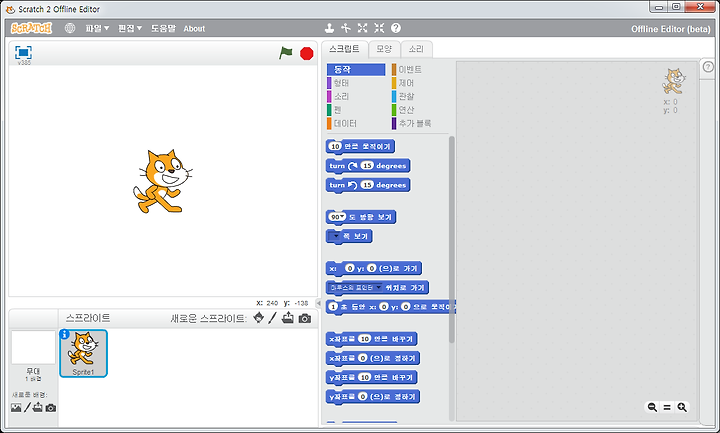Click the blocks palette vertical scrollbar
This screenshot has height=433, width=720.
tap(452, 239)
